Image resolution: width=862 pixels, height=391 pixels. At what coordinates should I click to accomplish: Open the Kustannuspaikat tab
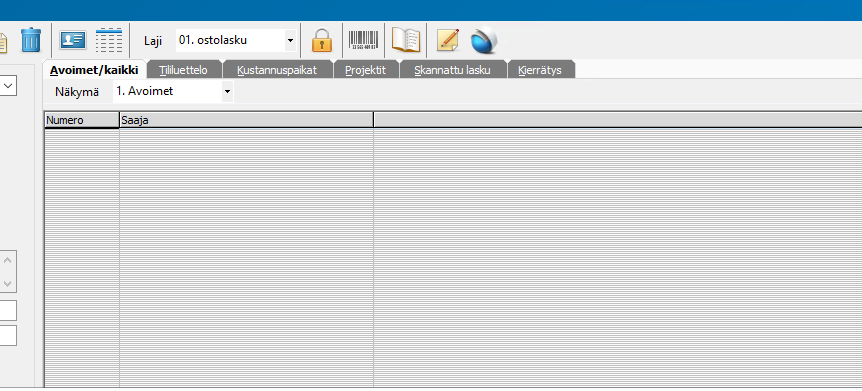(277, 70)
